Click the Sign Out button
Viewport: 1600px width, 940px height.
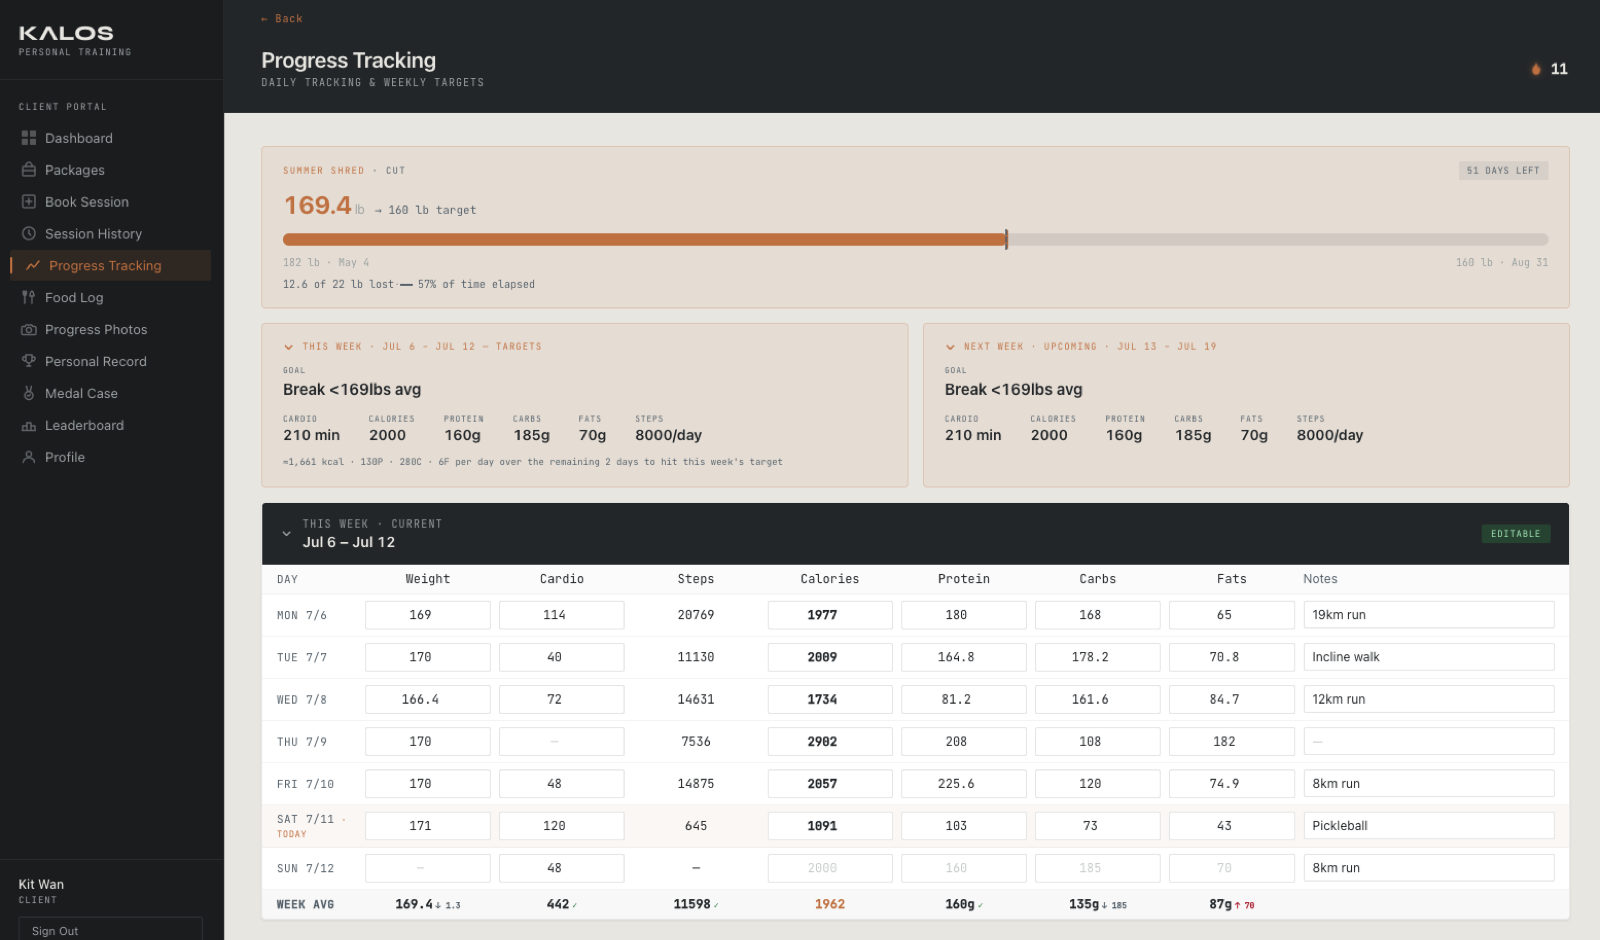point(110,930)
